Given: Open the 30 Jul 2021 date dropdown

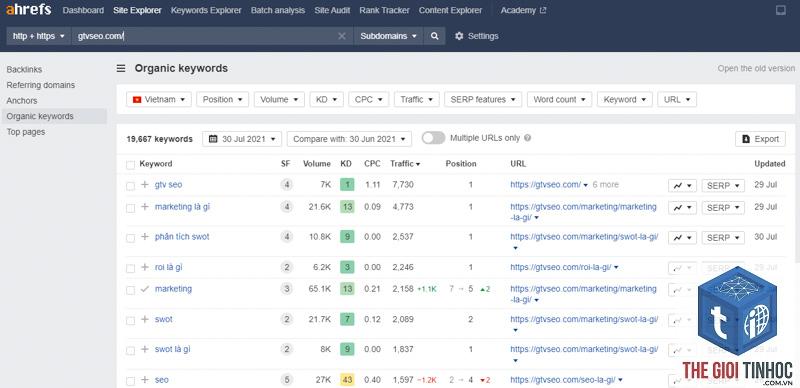Looking at the screenshot, I should (x=242, y=139).
